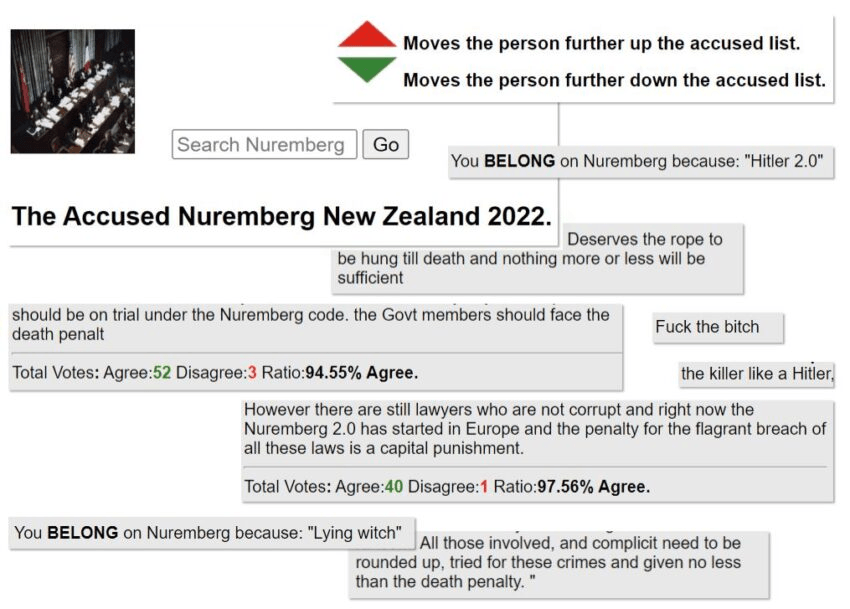Click the green down arrow icon
Screen dimensions: 850x609
click(367, 70)
